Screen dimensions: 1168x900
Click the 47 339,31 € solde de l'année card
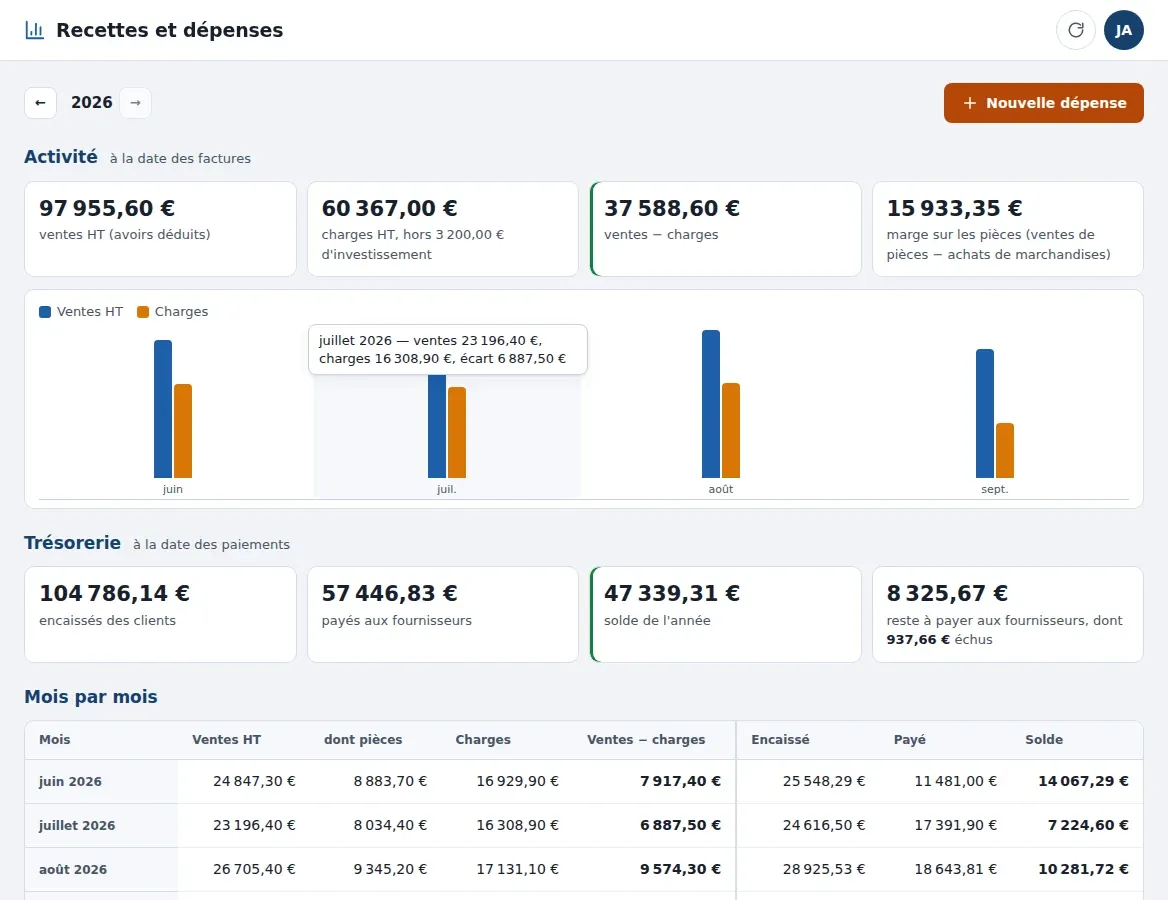[x=726, y=615]
